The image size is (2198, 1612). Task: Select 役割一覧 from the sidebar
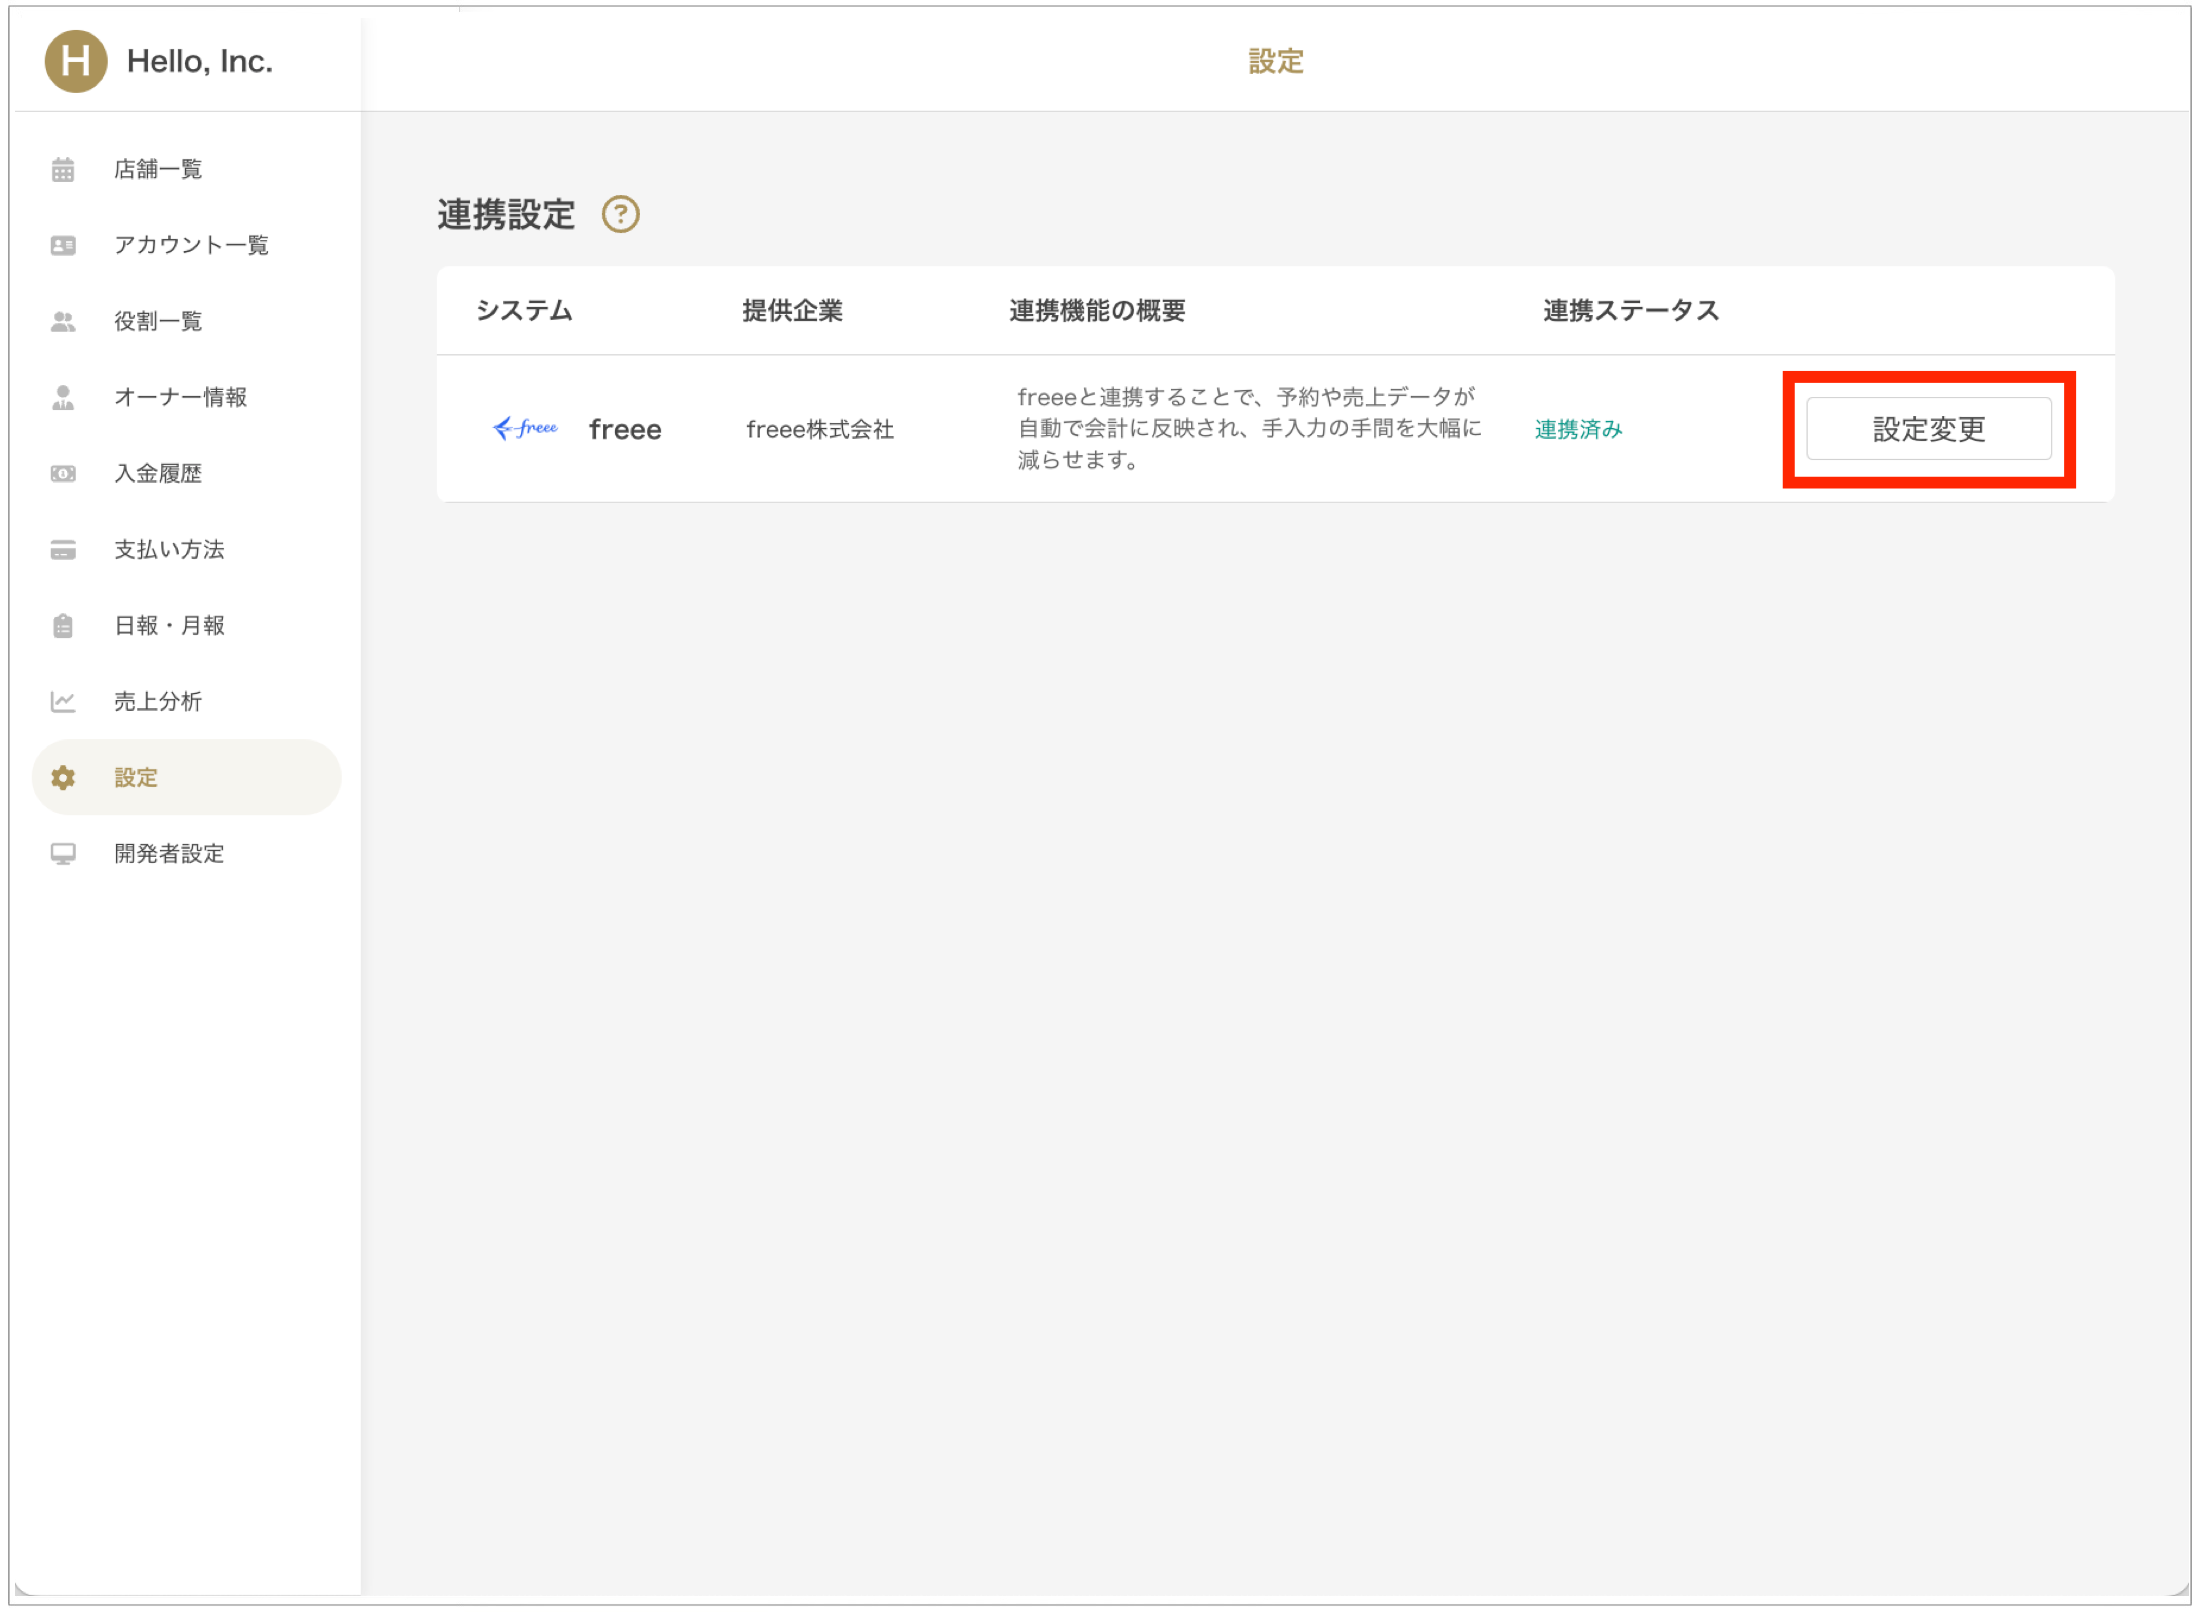click(186, 322)
